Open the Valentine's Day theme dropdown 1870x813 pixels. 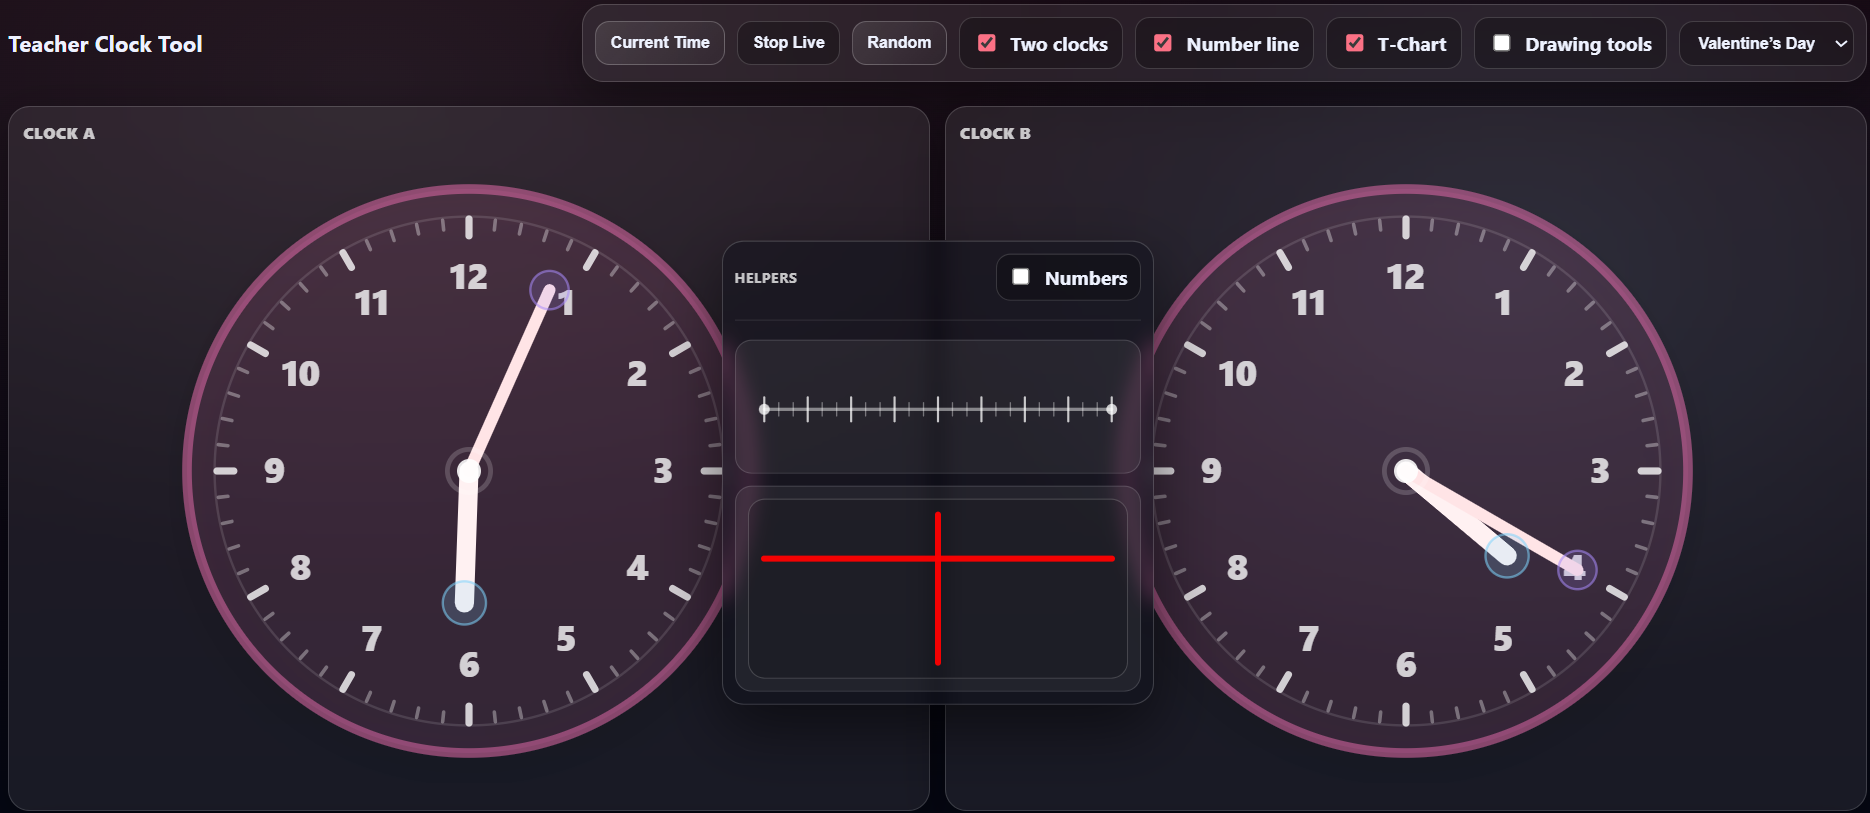point(1766,43)
